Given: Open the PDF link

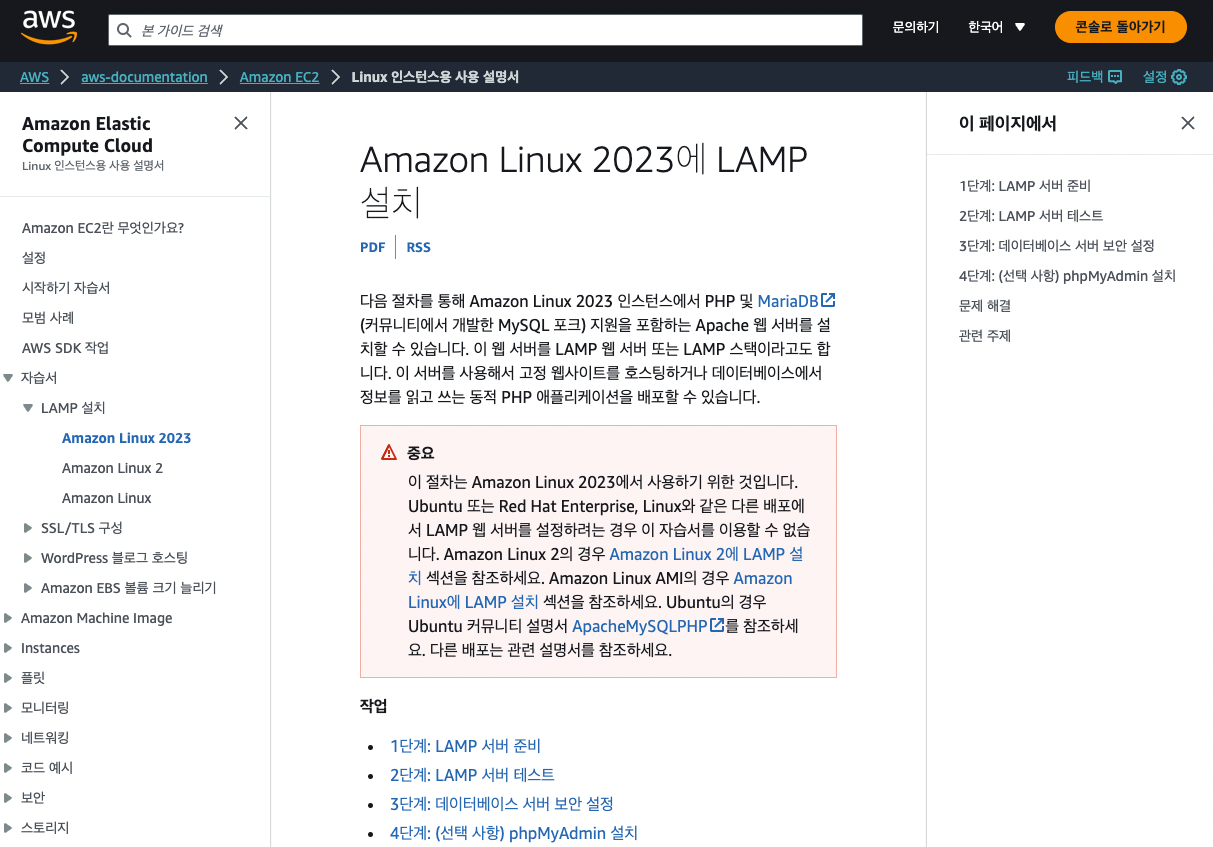Looking at the screenshot, I should [x=372, y=247].
